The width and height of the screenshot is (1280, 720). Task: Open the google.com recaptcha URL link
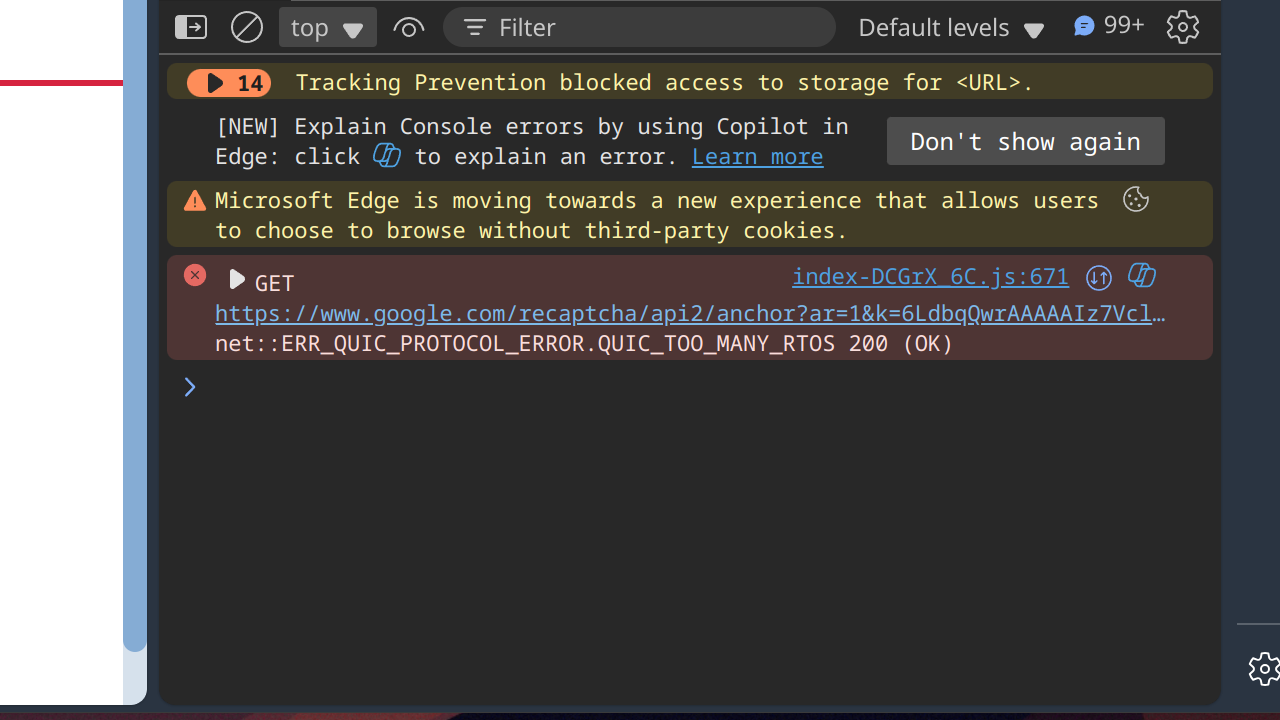690,314
